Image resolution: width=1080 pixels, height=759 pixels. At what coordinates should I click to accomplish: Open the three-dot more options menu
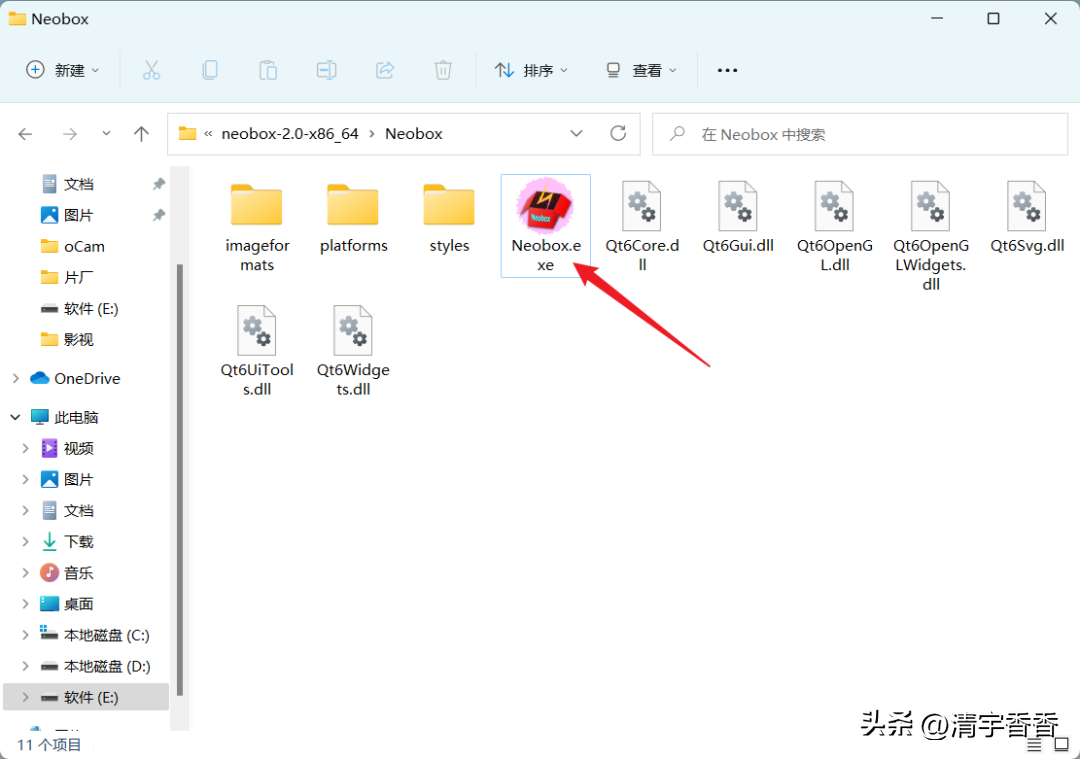click(727, 70)
